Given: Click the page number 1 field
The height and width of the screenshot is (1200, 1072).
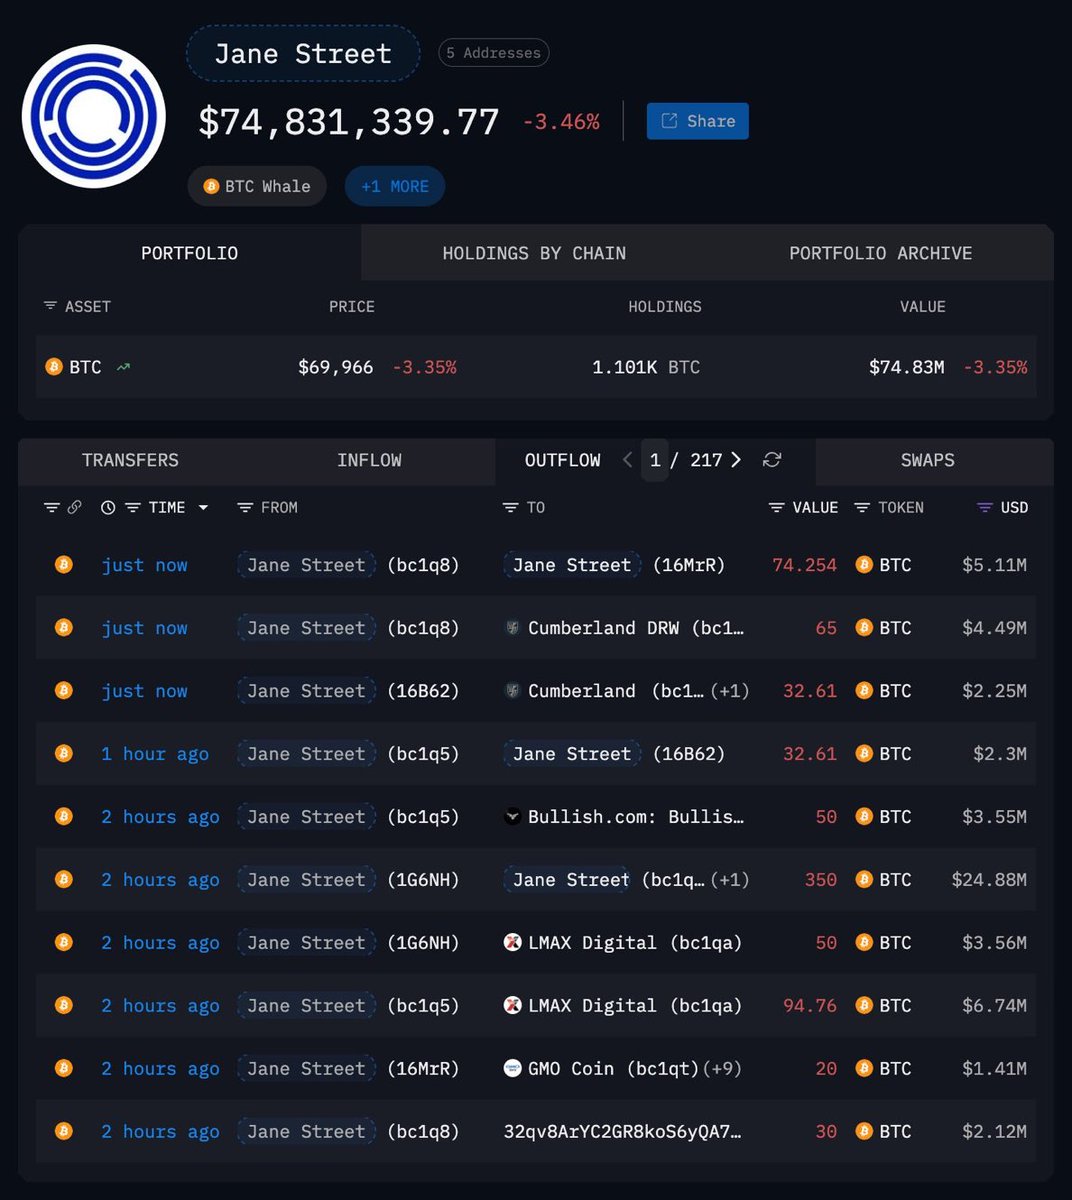Looking at the screenshot, I should pos(655,460).
